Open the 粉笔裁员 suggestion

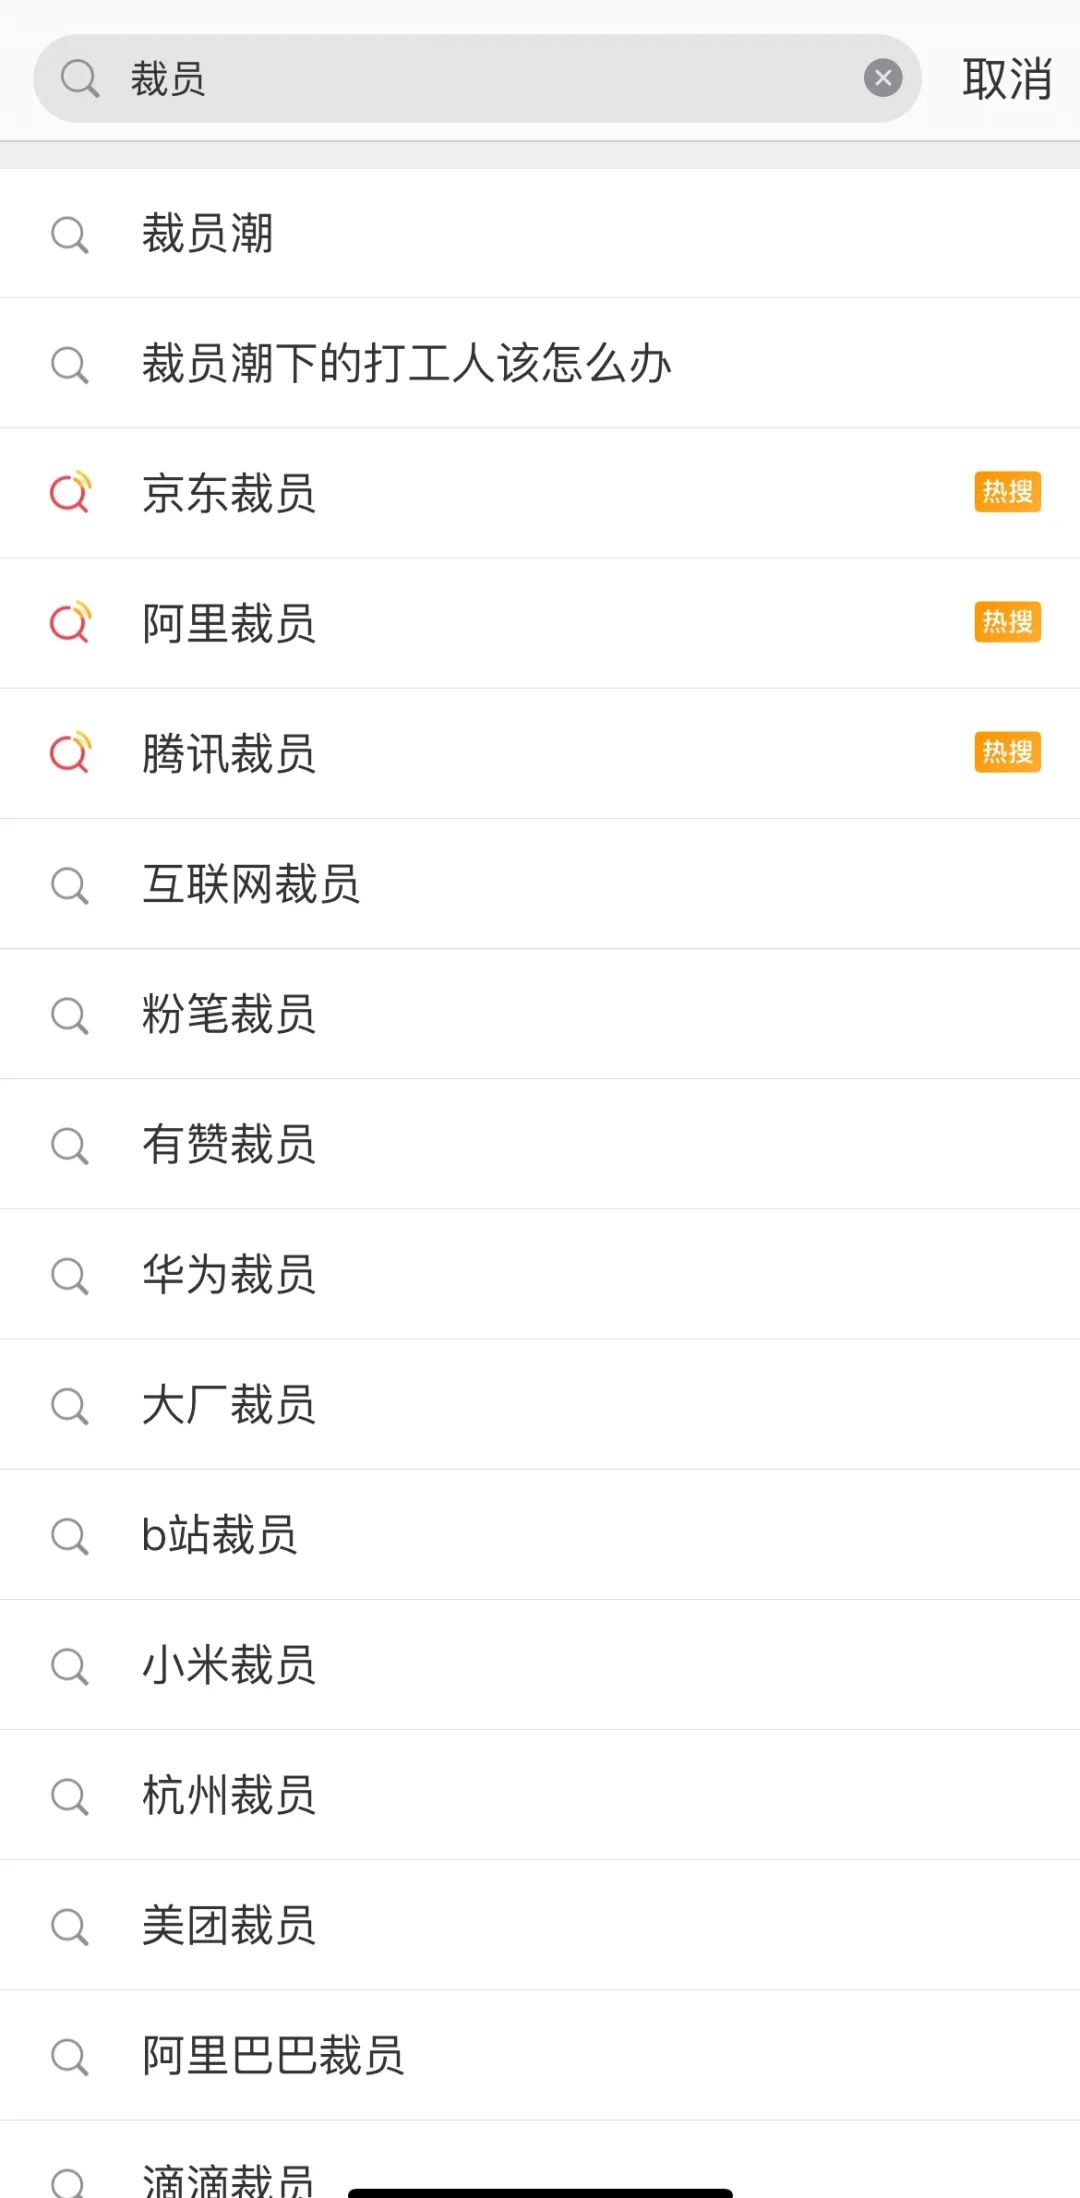coord(540,1014)
